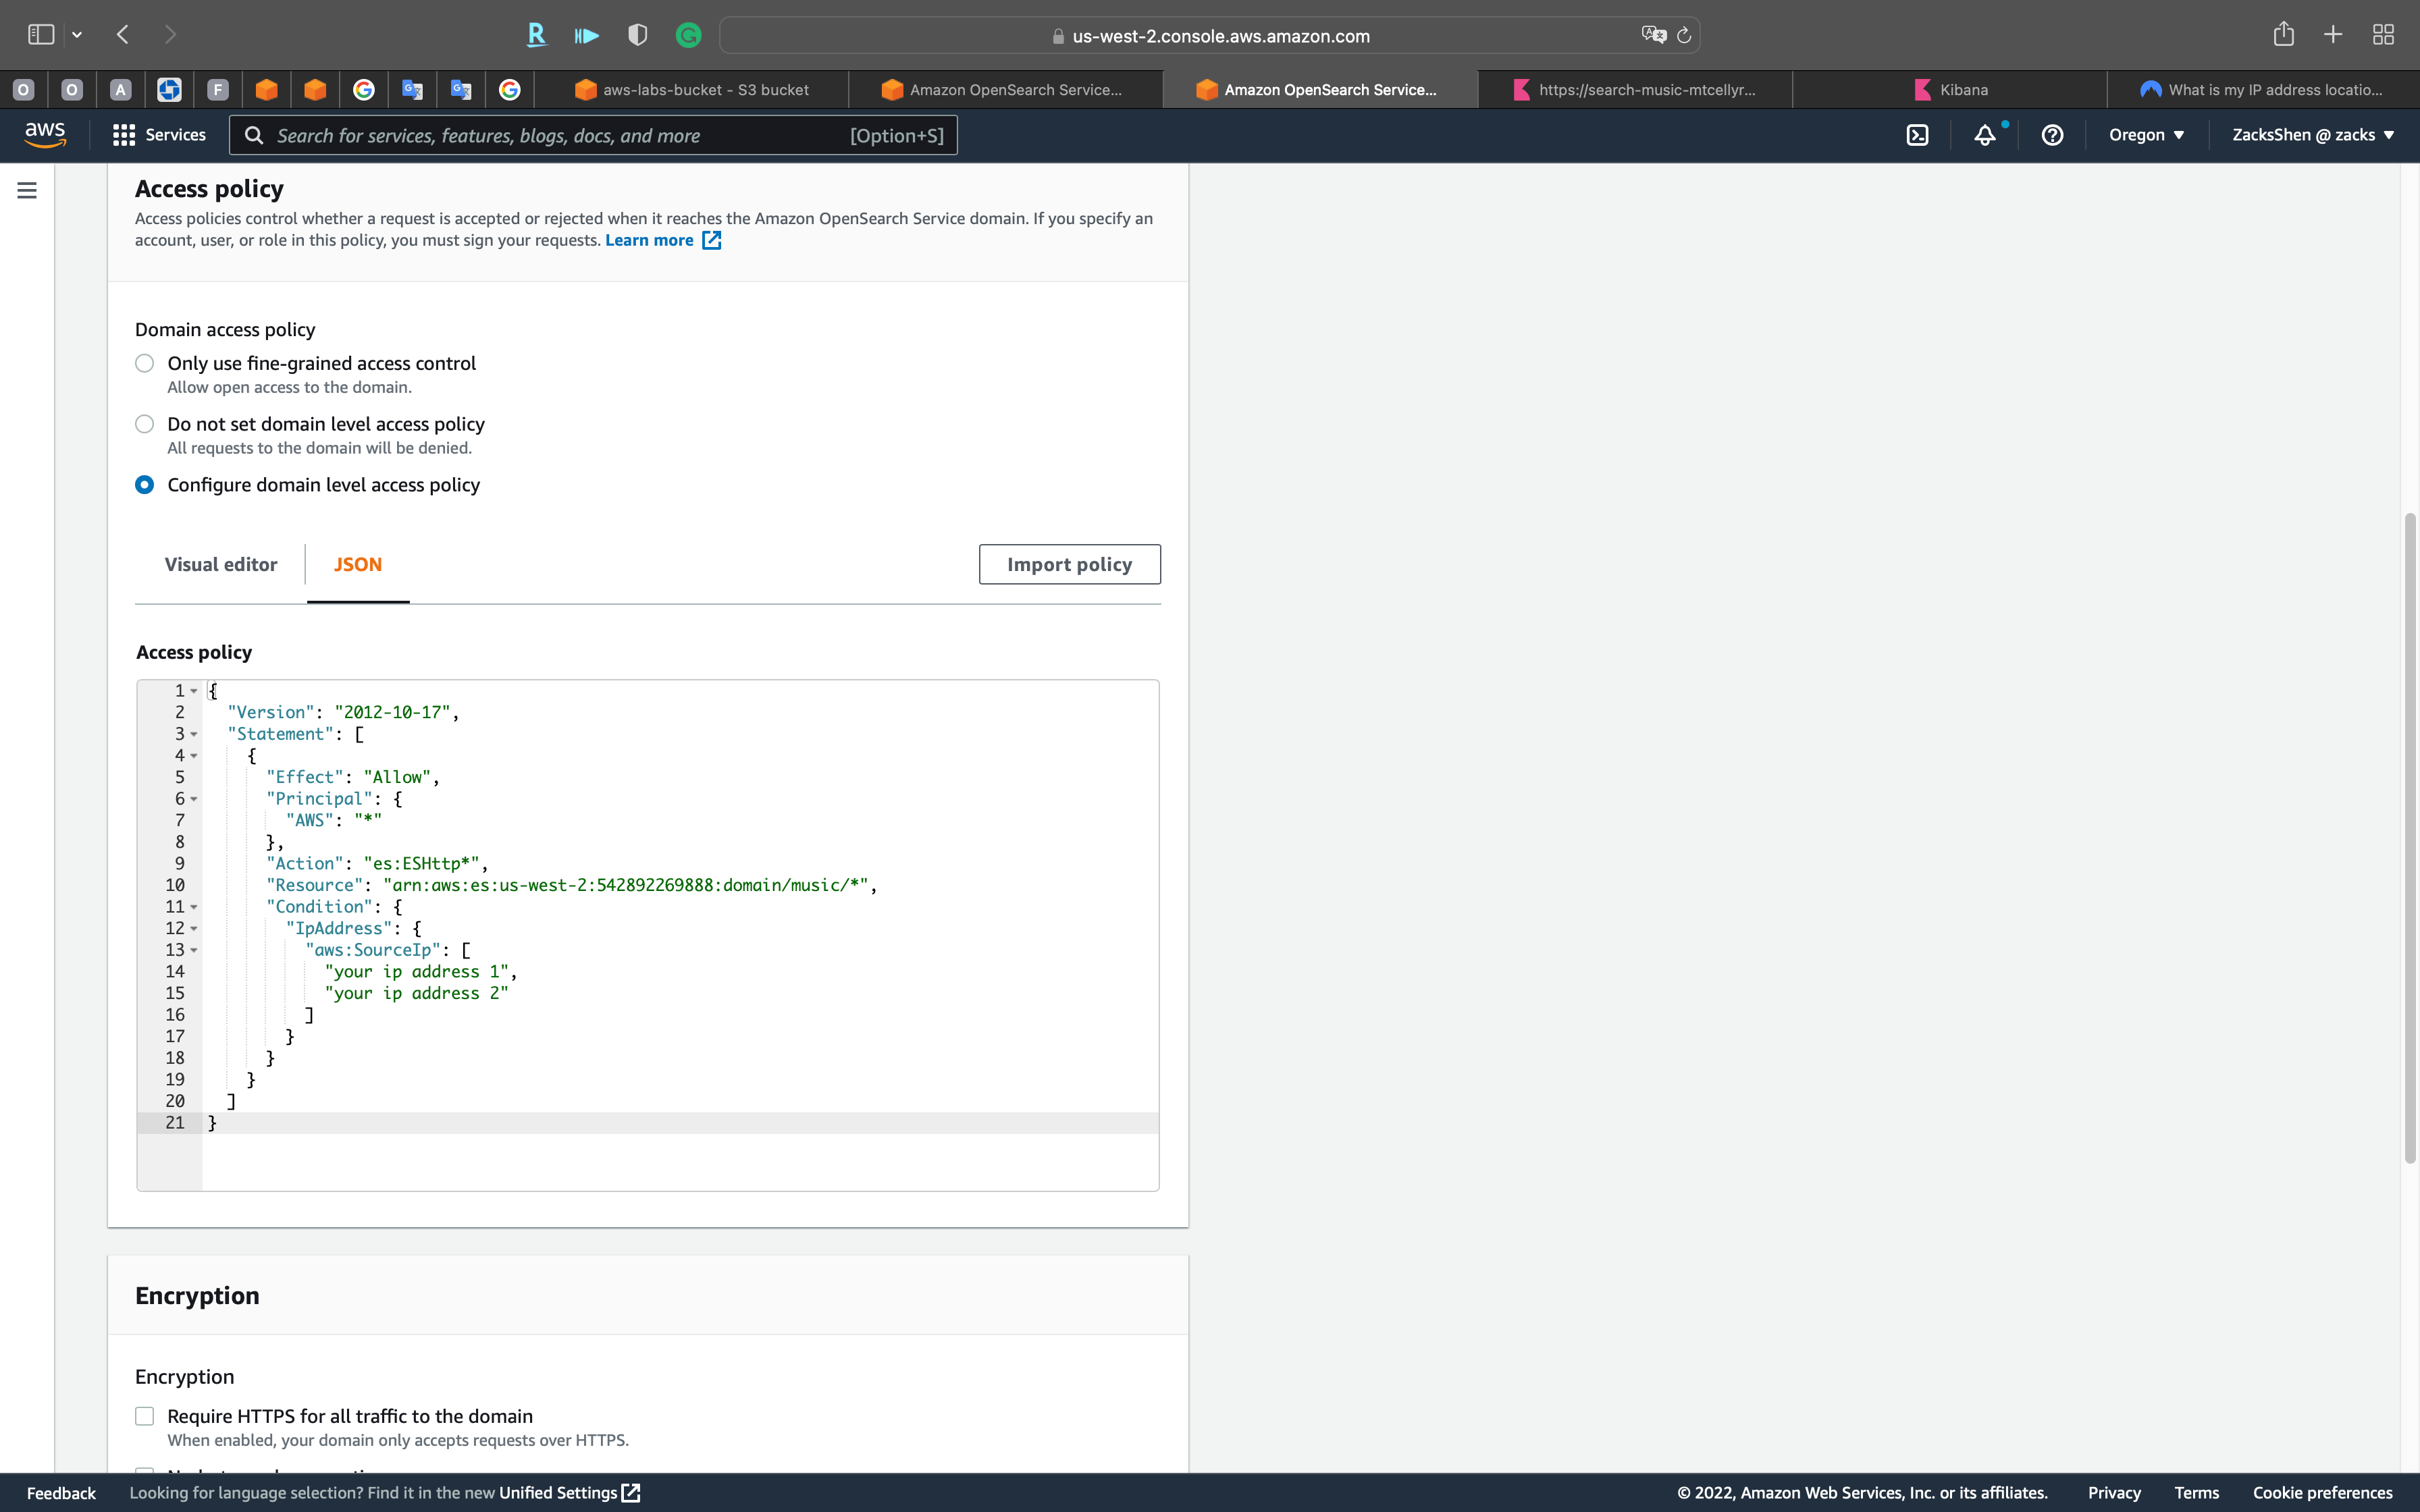
Task: Open the notifications bell
Action: coord(1984,134)
